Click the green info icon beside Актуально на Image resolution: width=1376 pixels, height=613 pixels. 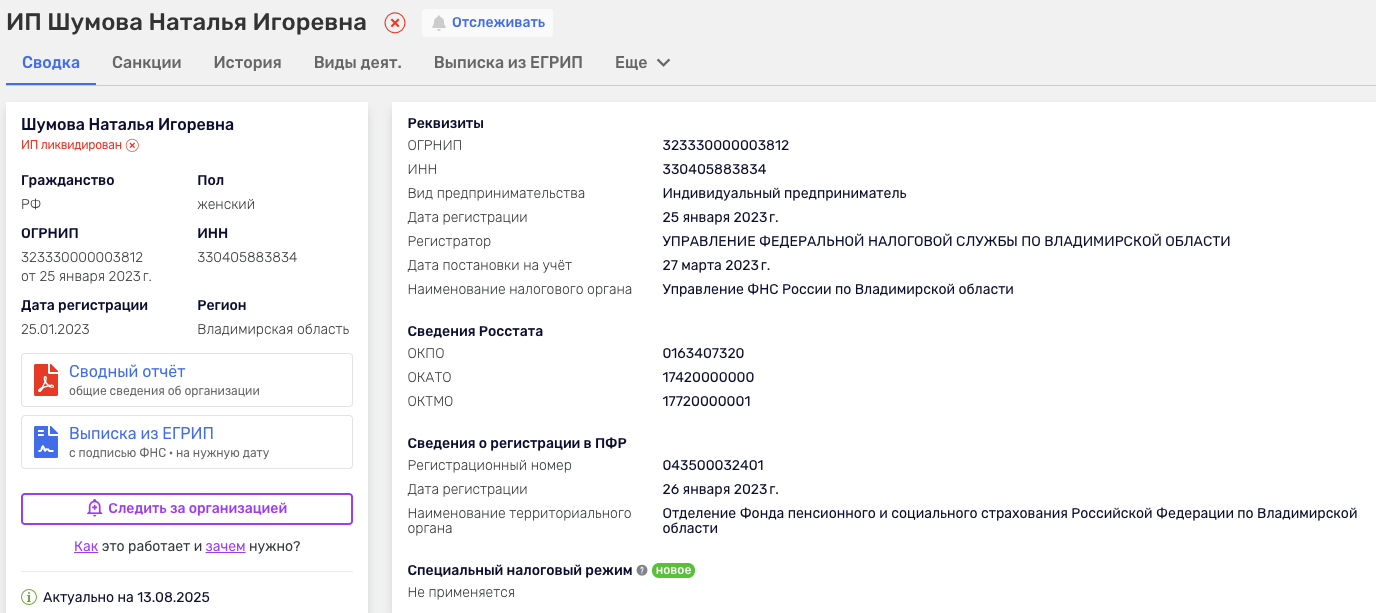29,598
